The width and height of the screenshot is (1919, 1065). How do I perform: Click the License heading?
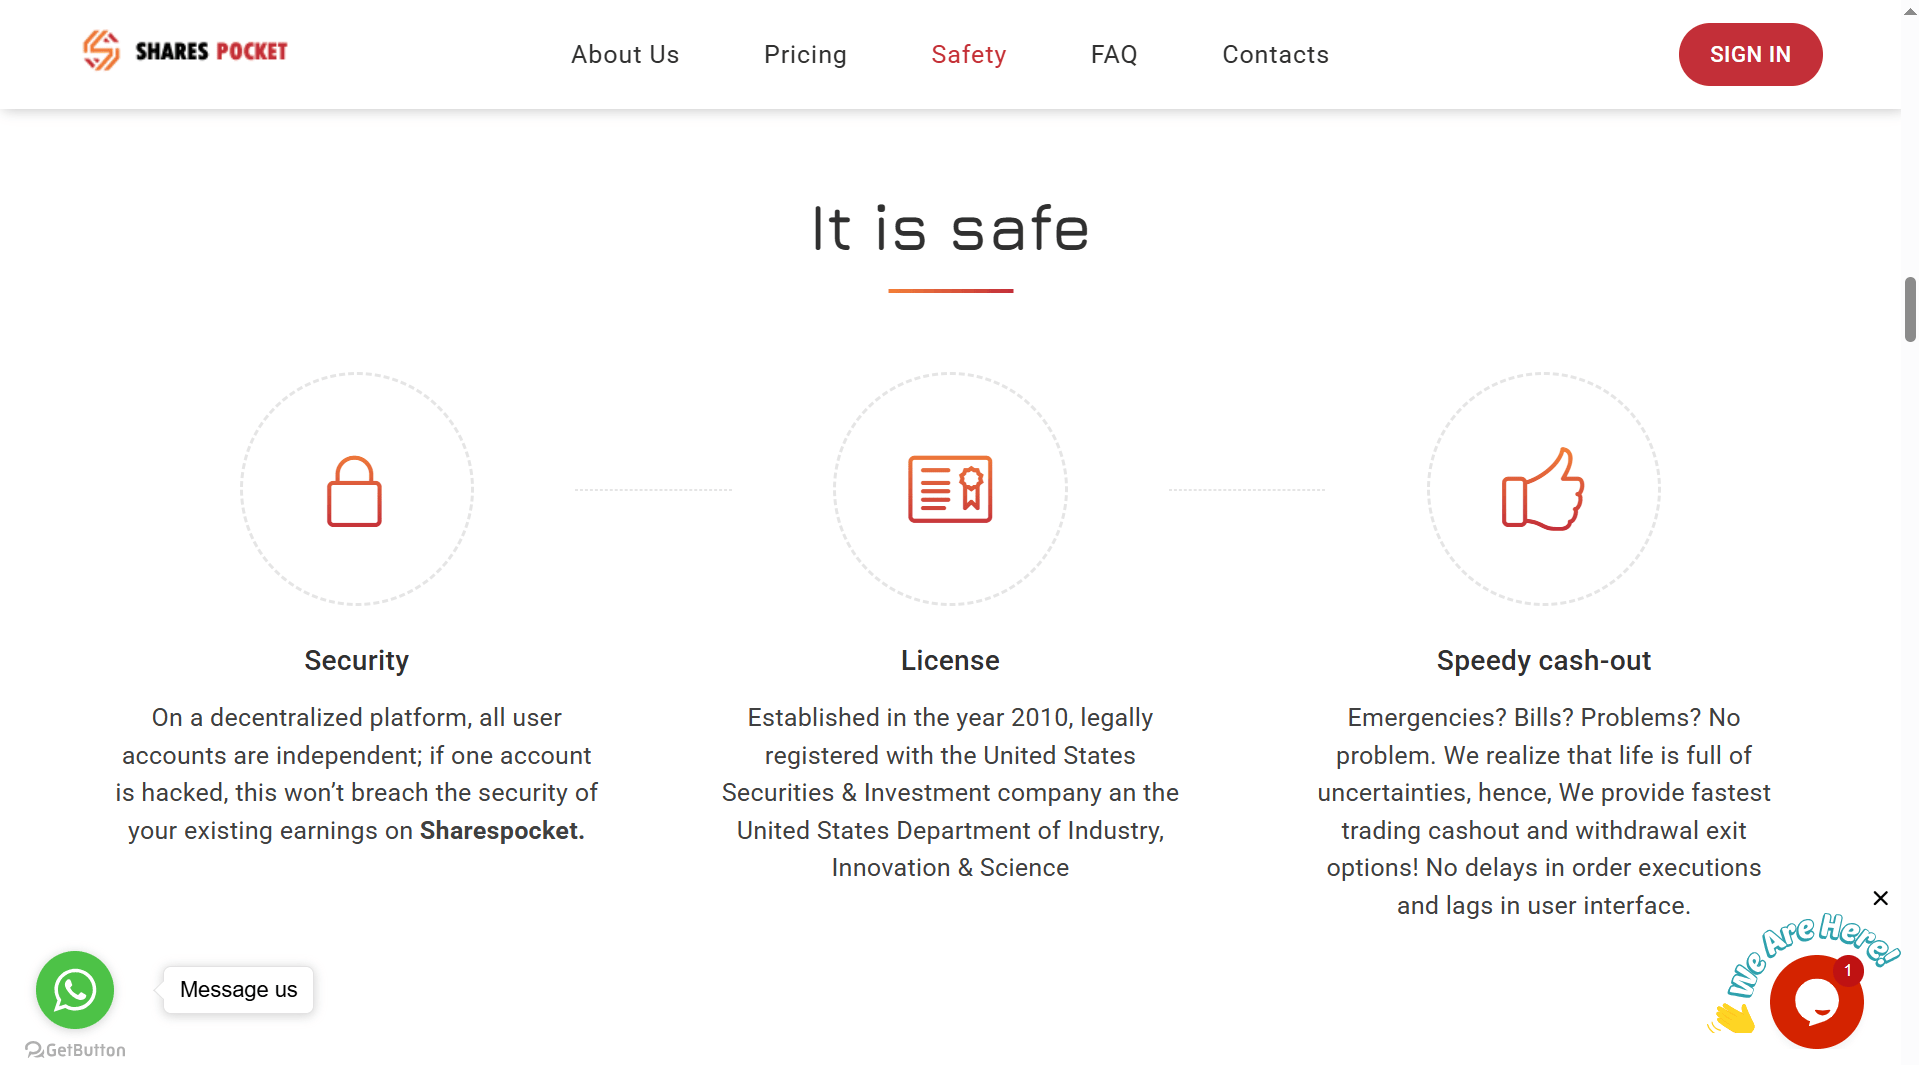[x=950, y=661]
